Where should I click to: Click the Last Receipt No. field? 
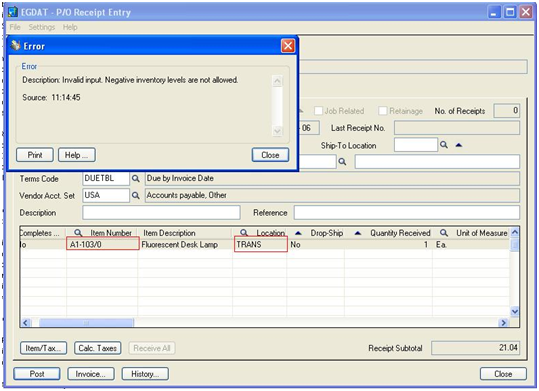point(457,128)
